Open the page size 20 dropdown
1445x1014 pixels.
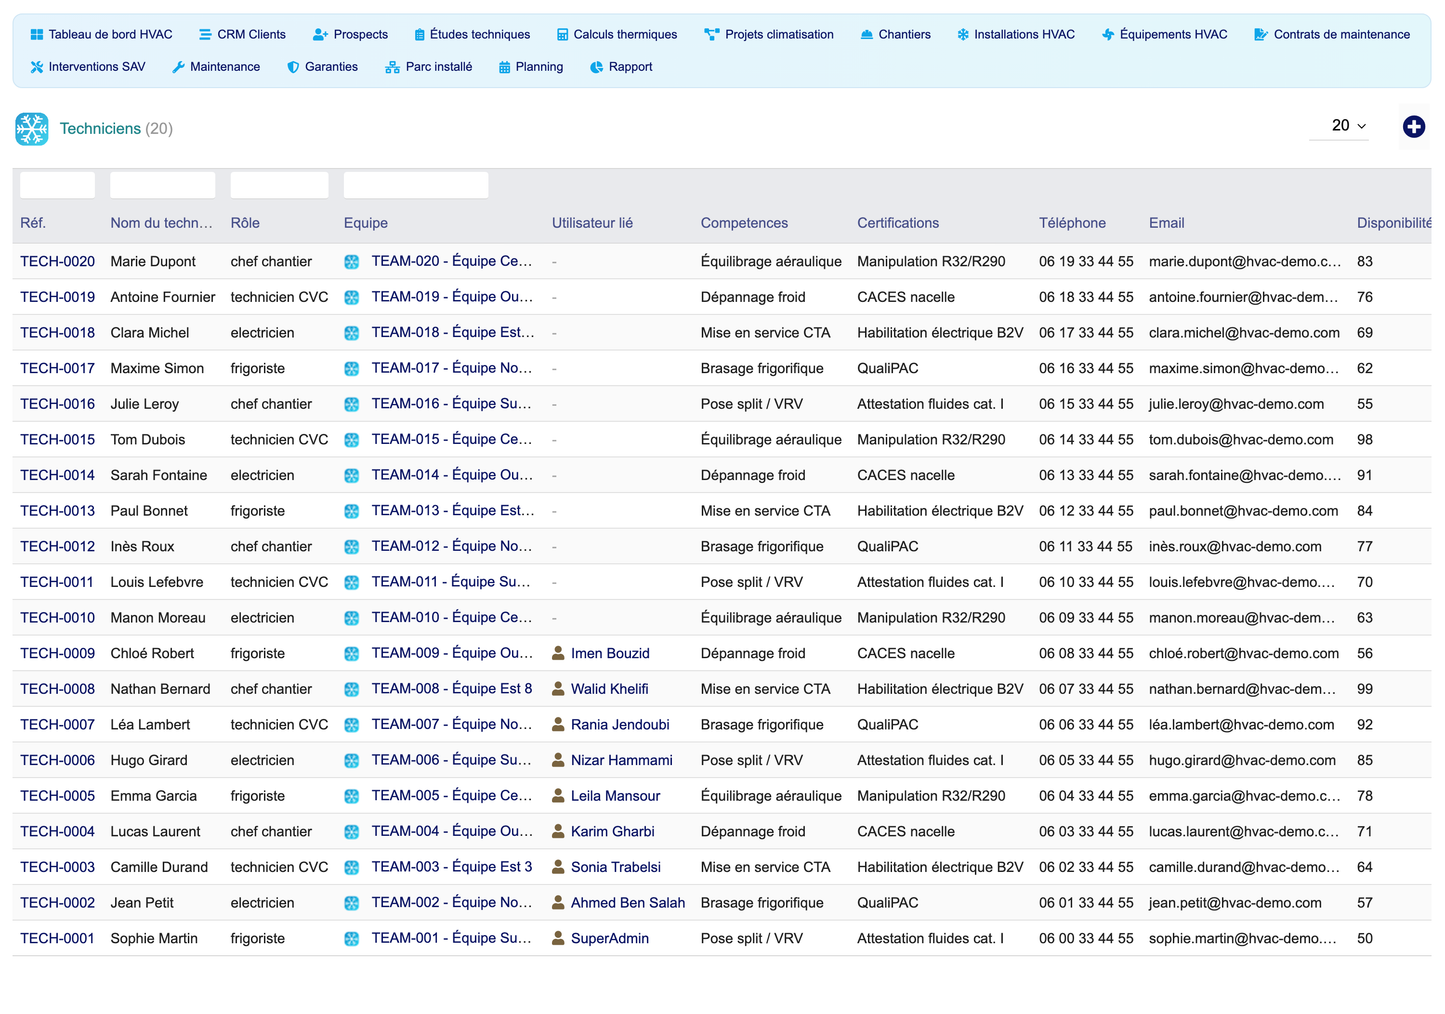(x=1339, y=126)
